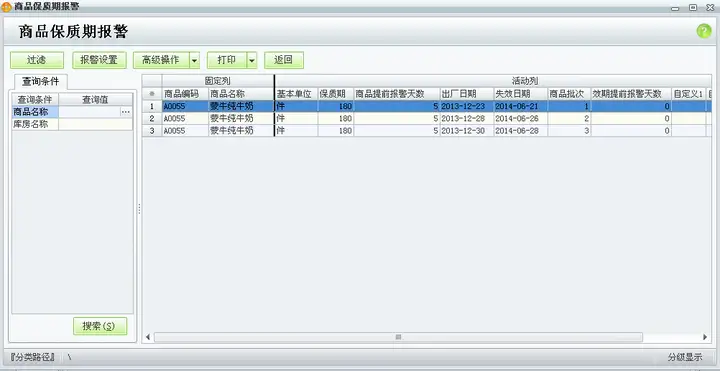Image resolution: width=720 pixels, height=371 pixels.
Task: Click the 搜索(S) search button
Action: click(x=100, y=326)
